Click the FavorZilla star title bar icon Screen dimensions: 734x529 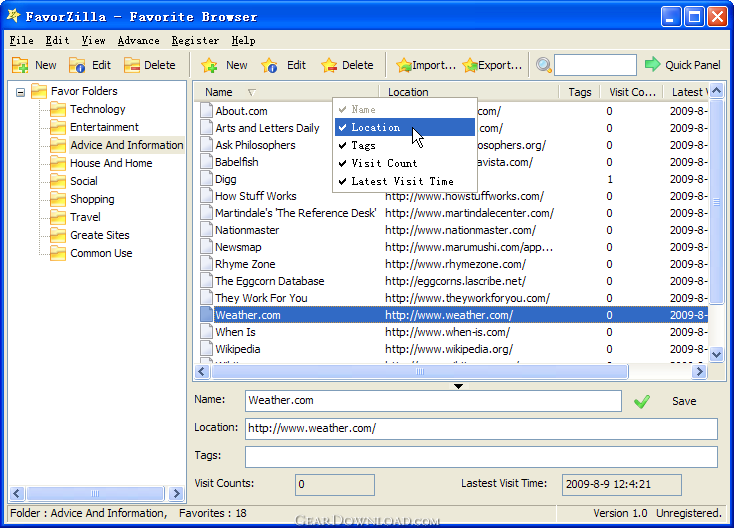14,15
